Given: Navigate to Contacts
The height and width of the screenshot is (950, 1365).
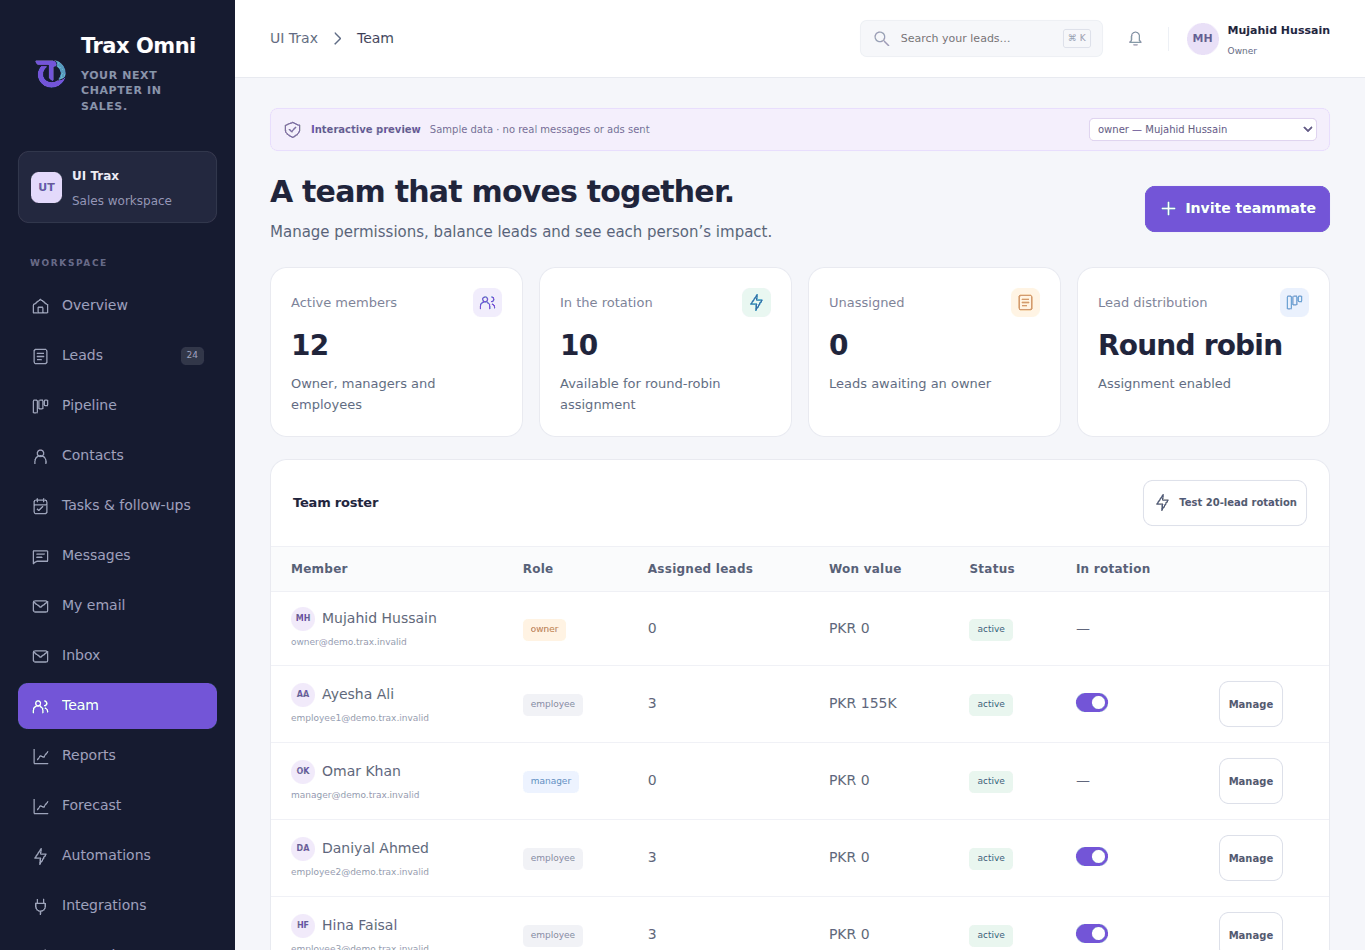Looking at the screenshot, I should click(x=117, y=456).
